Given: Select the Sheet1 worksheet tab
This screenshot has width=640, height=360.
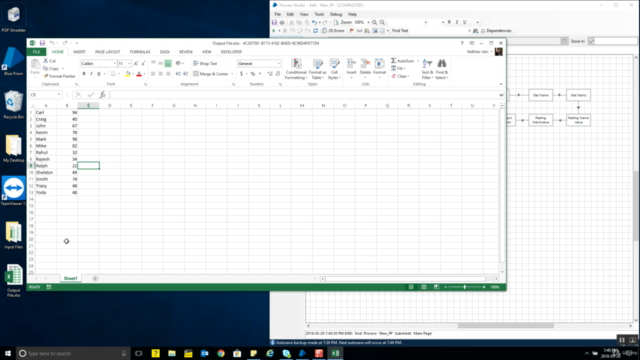Looking at the screenshot, I should [70, 278].
